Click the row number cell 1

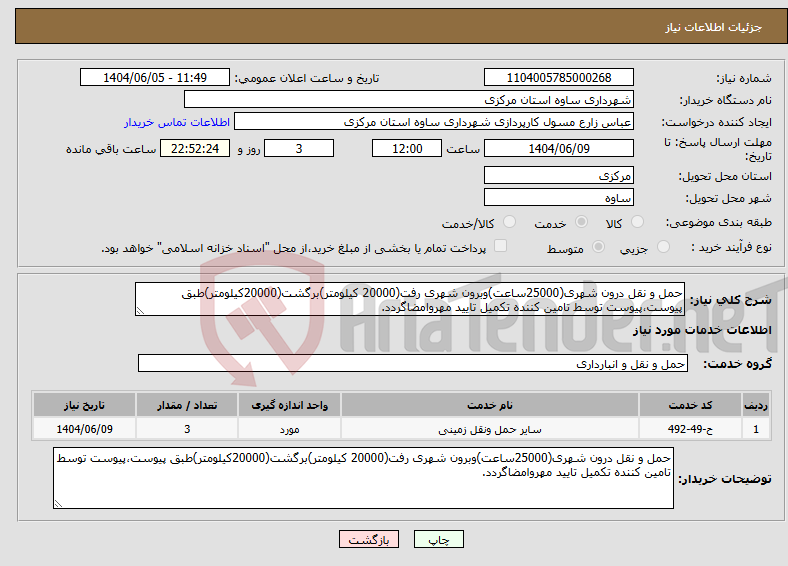tap(756, 429)
